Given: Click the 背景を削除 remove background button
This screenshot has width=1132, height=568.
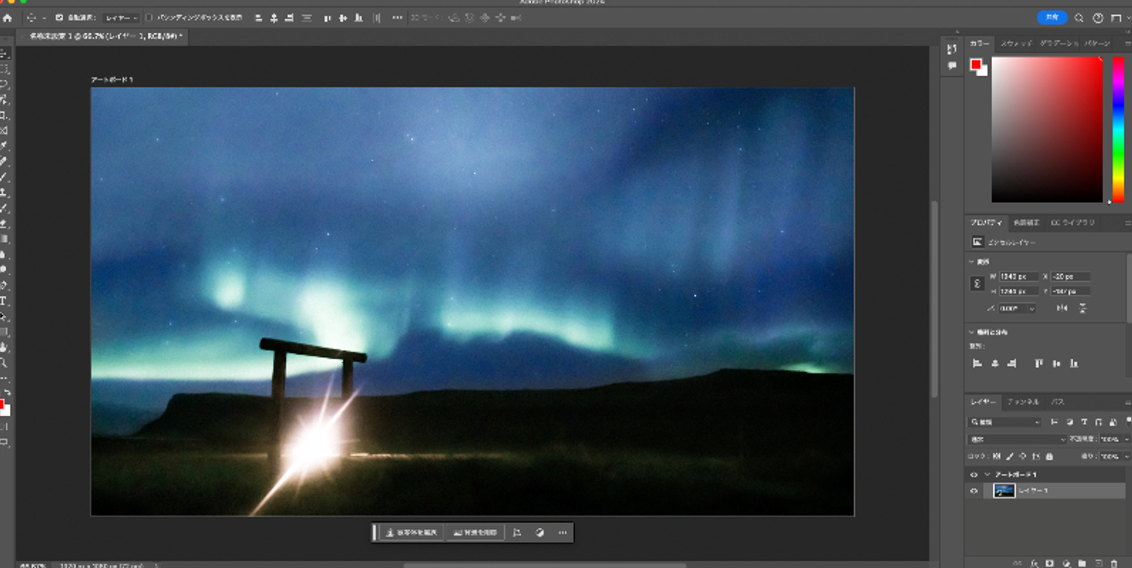Looking at the screenshot, I should pos(475,533).
